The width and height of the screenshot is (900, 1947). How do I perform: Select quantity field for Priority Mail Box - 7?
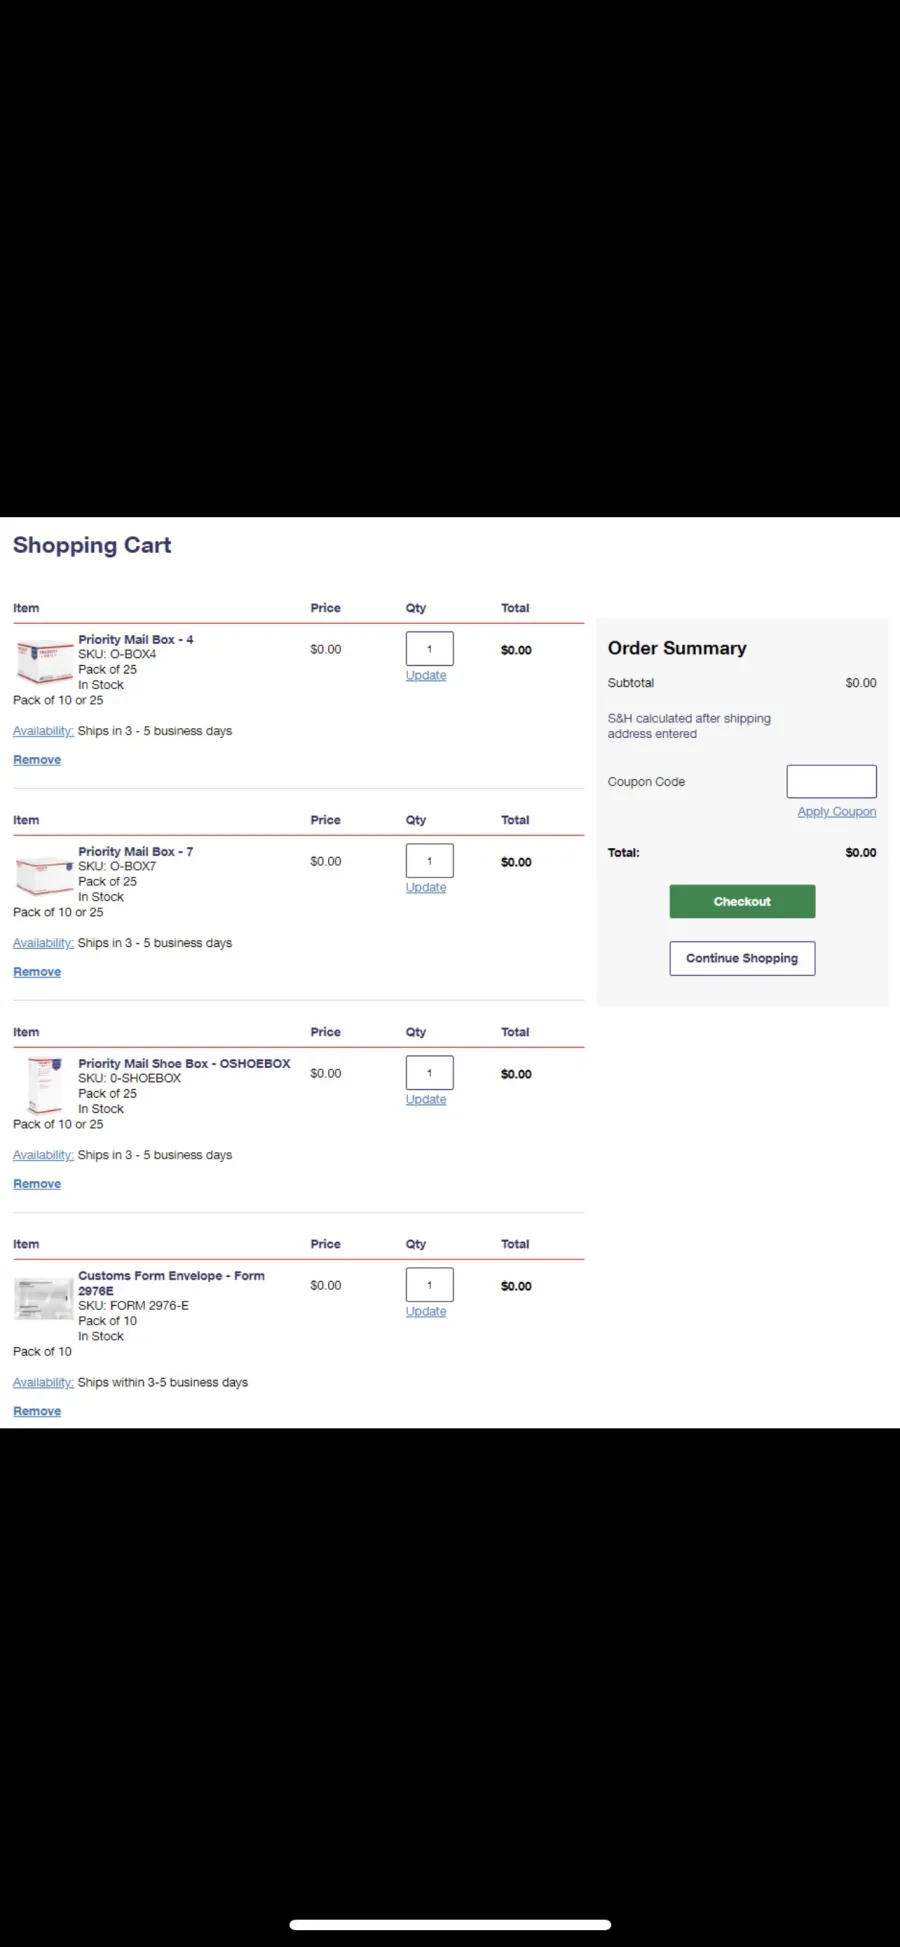coord(429,861)
